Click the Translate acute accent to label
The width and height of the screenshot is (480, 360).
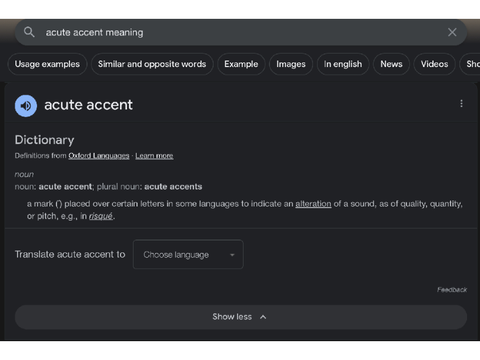[x=70, y=254]
